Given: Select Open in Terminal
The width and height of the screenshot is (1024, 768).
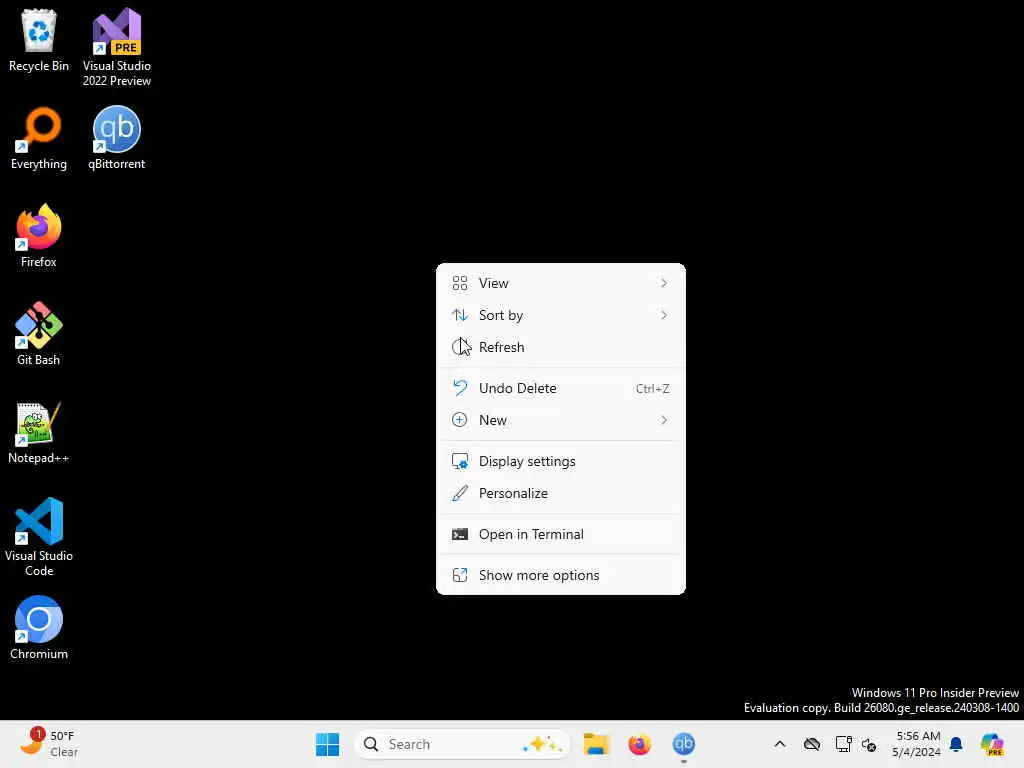Looking at the screenshot, I should pos(560,534).
